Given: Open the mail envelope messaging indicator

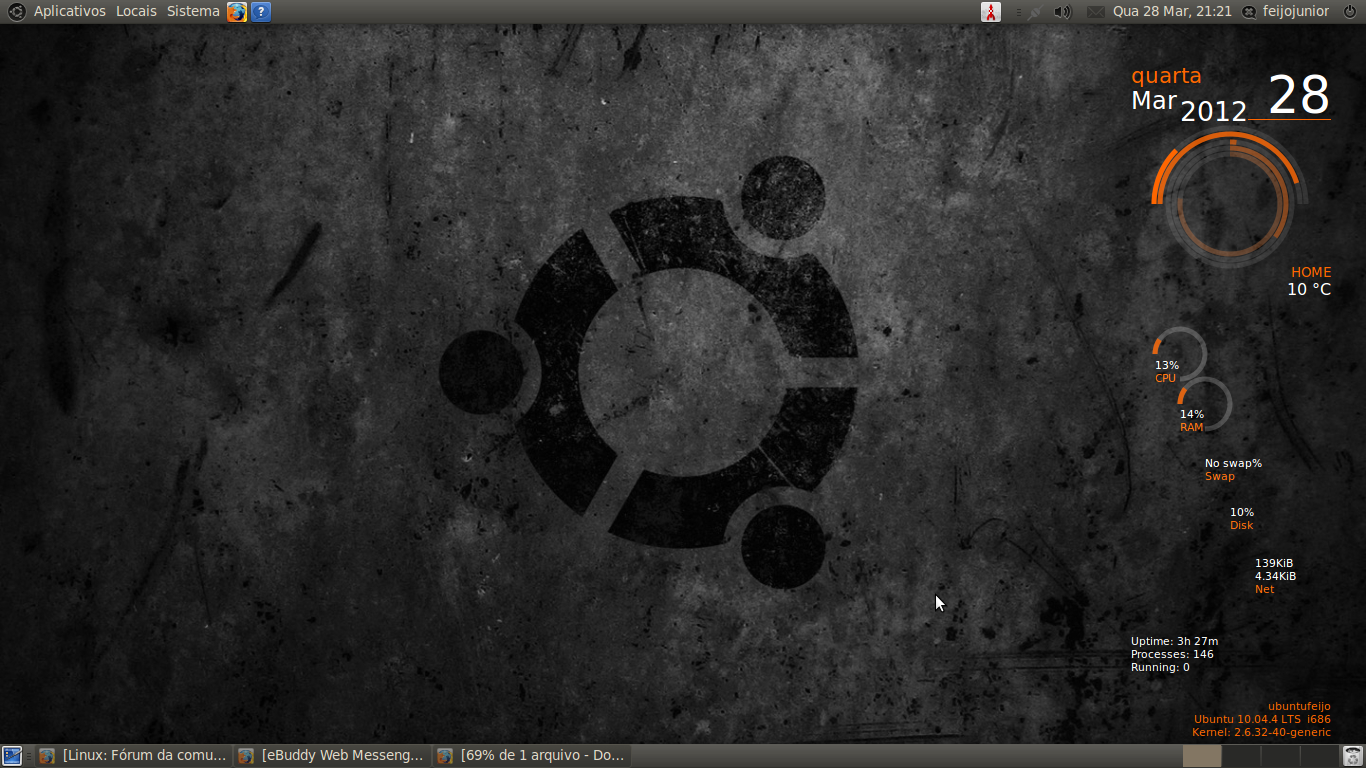Looking at the screenshot, I should click(1096, 12).
